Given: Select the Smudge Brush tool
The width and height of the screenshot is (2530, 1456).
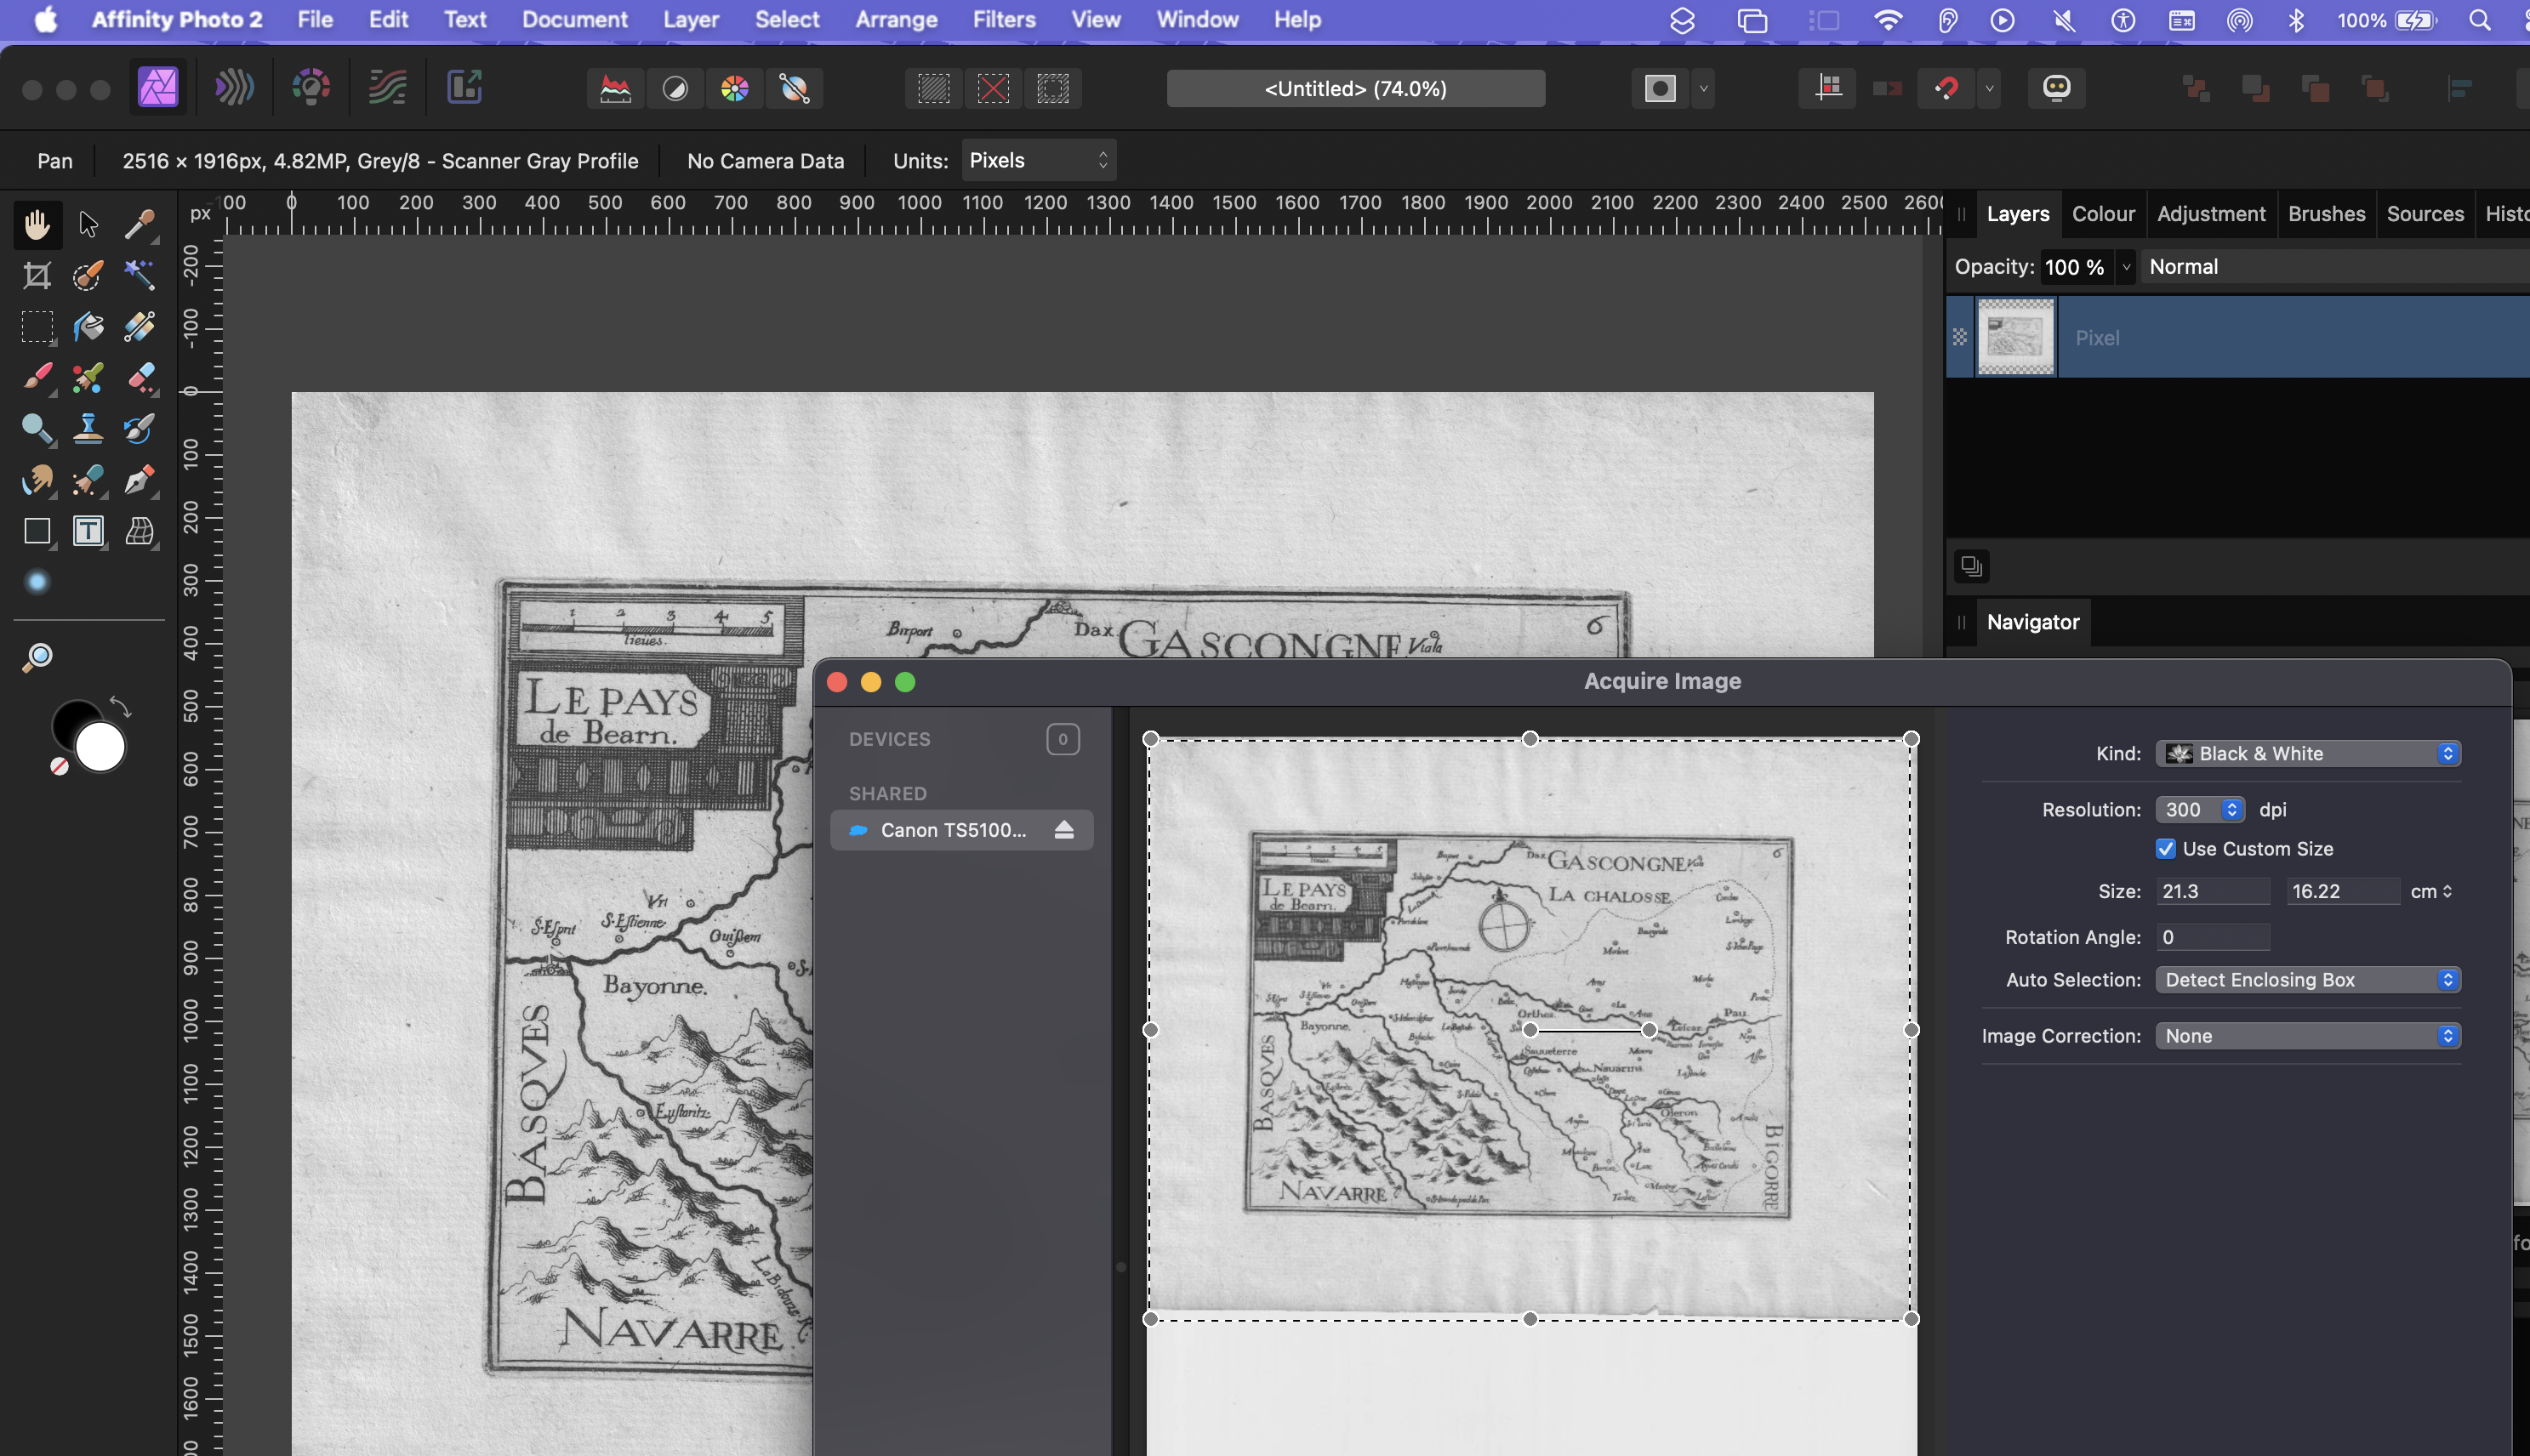Looking at the screenshot, I should click(37, 480).
